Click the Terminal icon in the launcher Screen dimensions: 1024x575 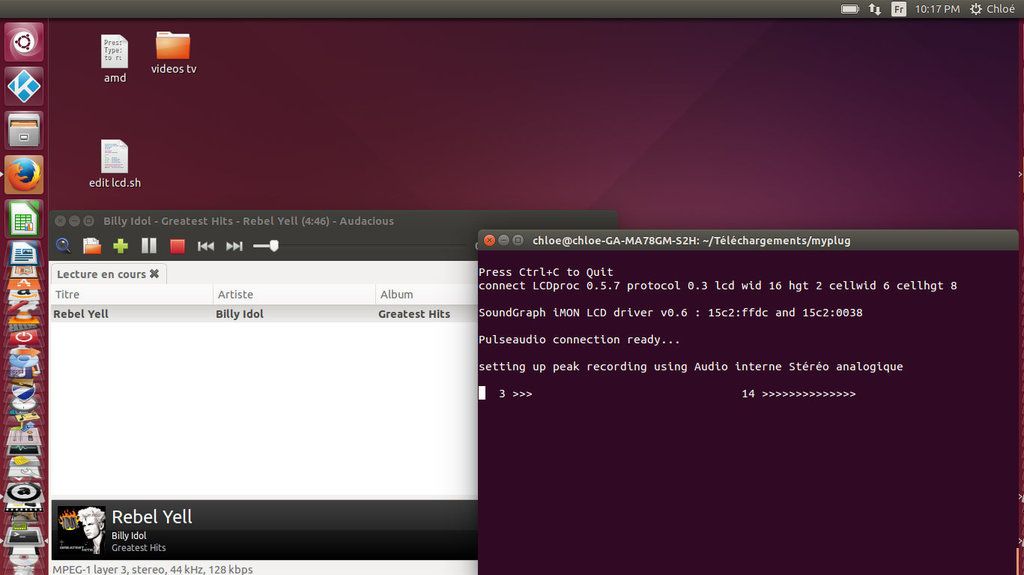point(24,538)
